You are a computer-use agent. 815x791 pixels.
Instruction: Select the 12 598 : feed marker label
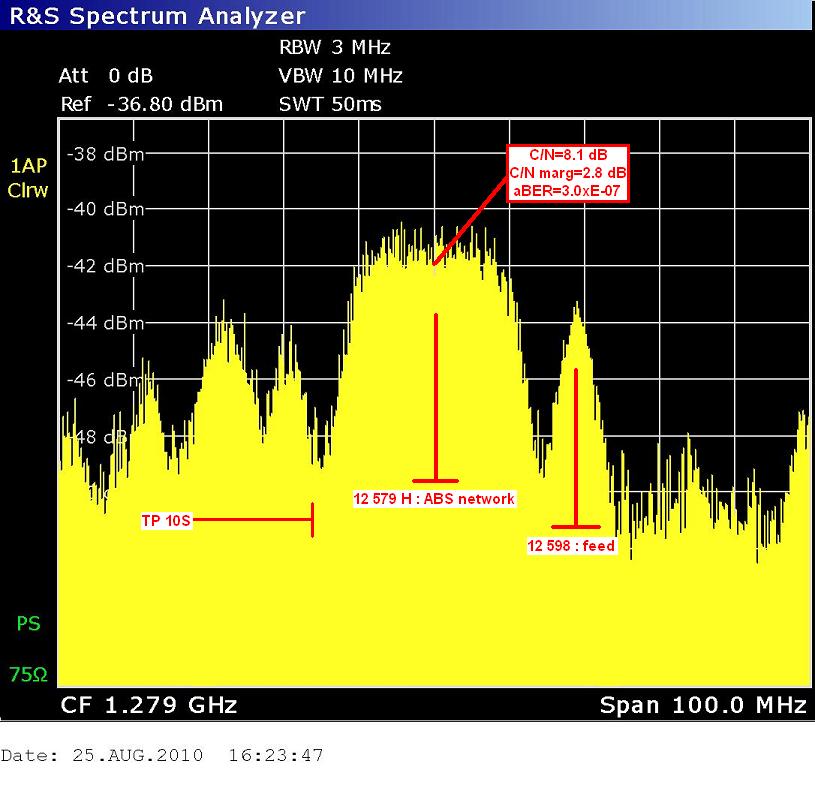pos(572,545)
